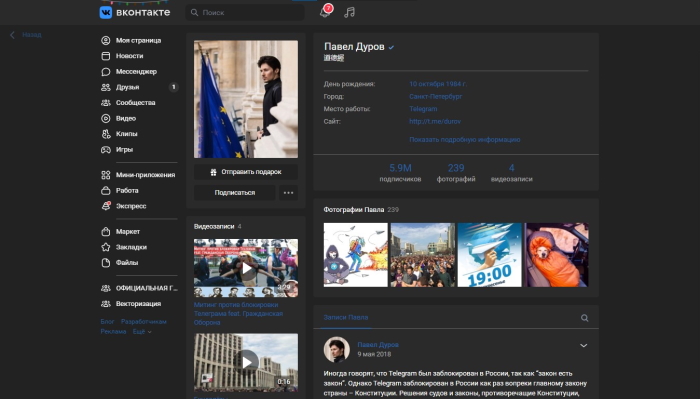Open the 19:00 paper plane poster photo
This screenshot has width=700, height=399.
click(x=489, y=255)
